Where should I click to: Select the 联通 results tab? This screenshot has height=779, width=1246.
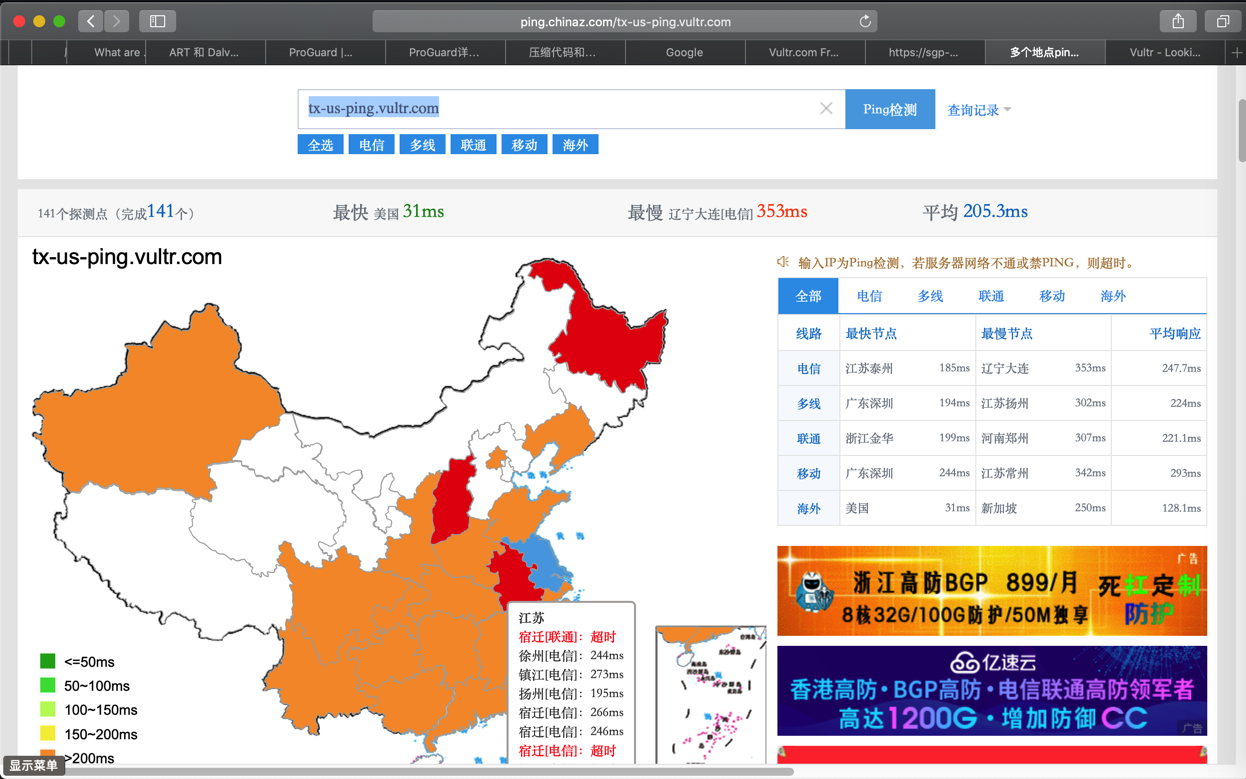(x=991, y=296)
